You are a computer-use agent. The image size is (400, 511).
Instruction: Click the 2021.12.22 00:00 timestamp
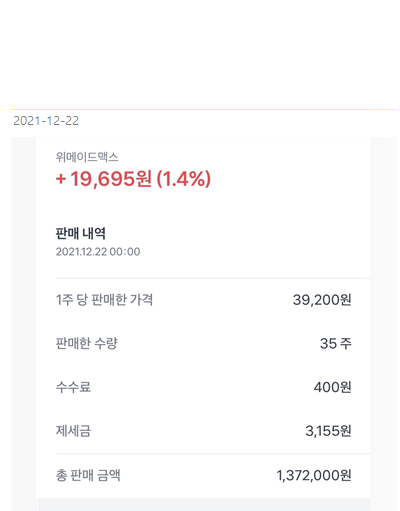tap(98, 252)
